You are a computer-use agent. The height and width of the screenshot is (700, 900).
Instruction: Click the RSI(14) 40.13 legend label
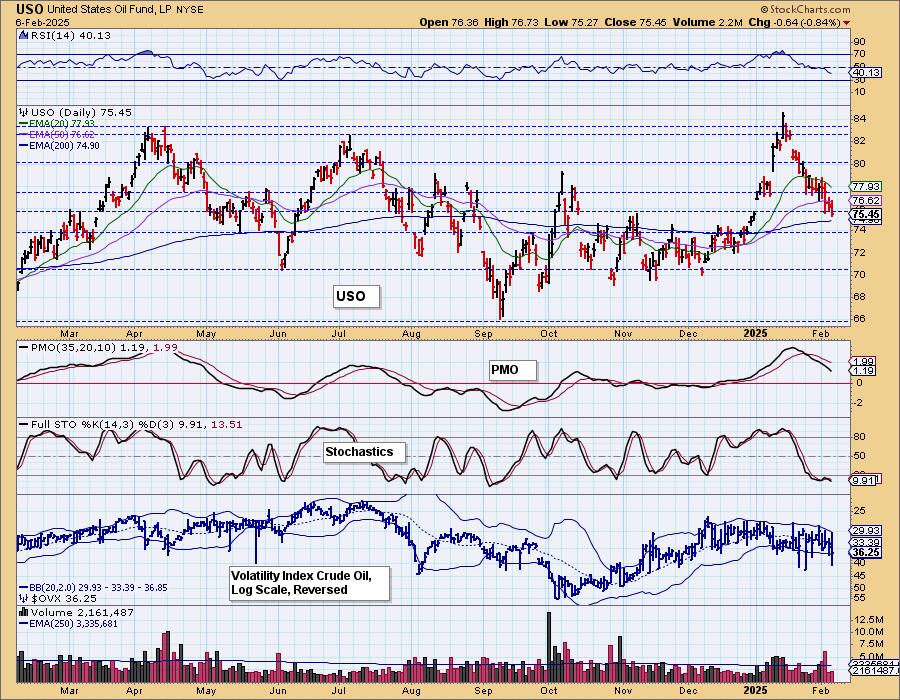71,35
